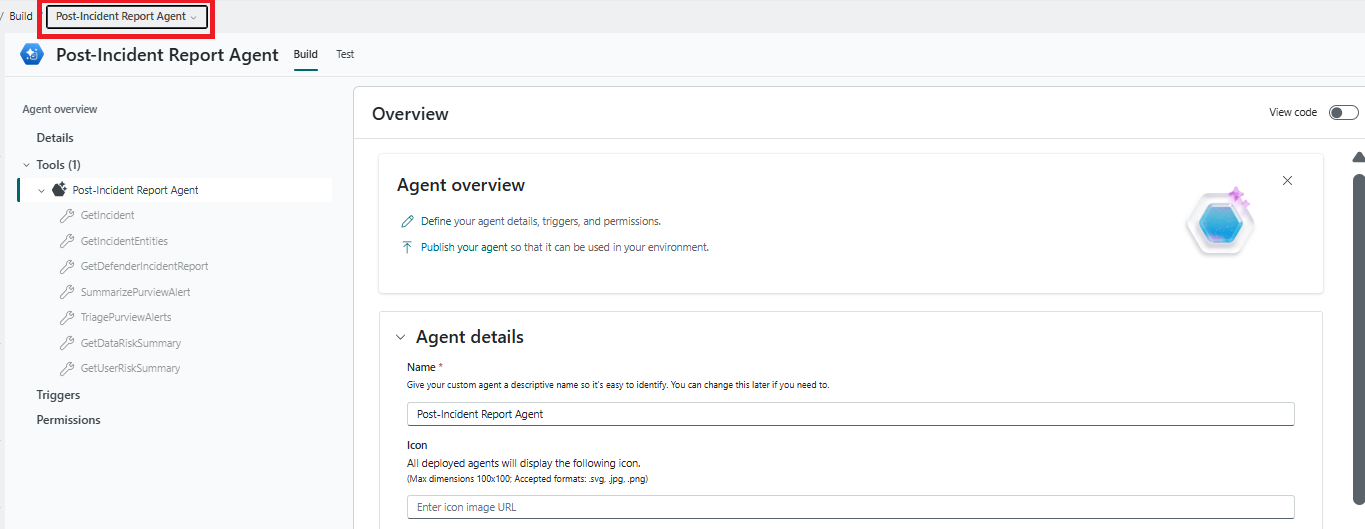1365x529 pixels.
Task: Open the Post-Incident Report Agent breadcrumb dropdown
Action: tap(127, 17)
